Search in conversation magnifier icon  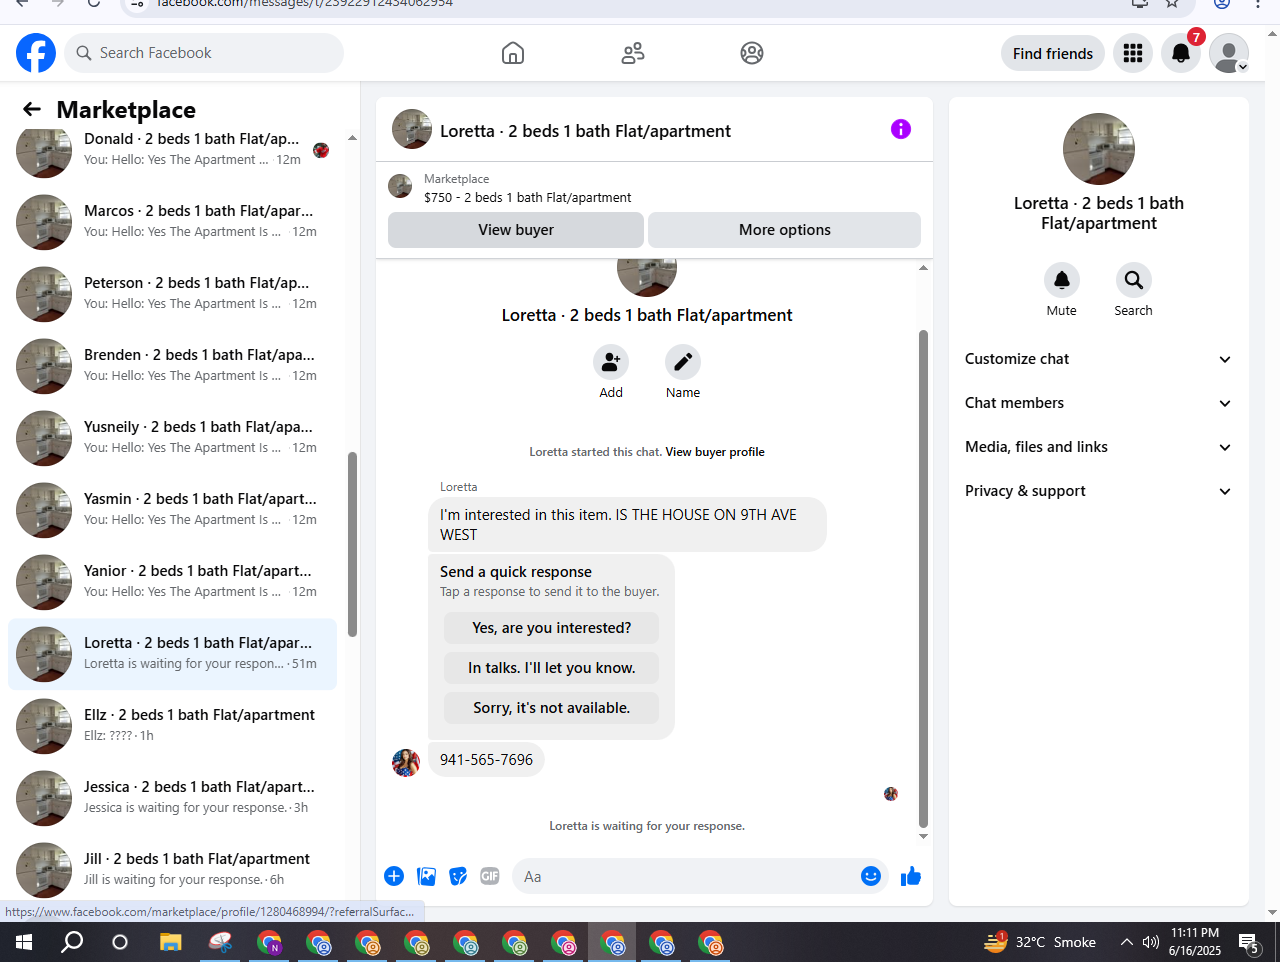pyautogui.click(x=1134, y=280)
